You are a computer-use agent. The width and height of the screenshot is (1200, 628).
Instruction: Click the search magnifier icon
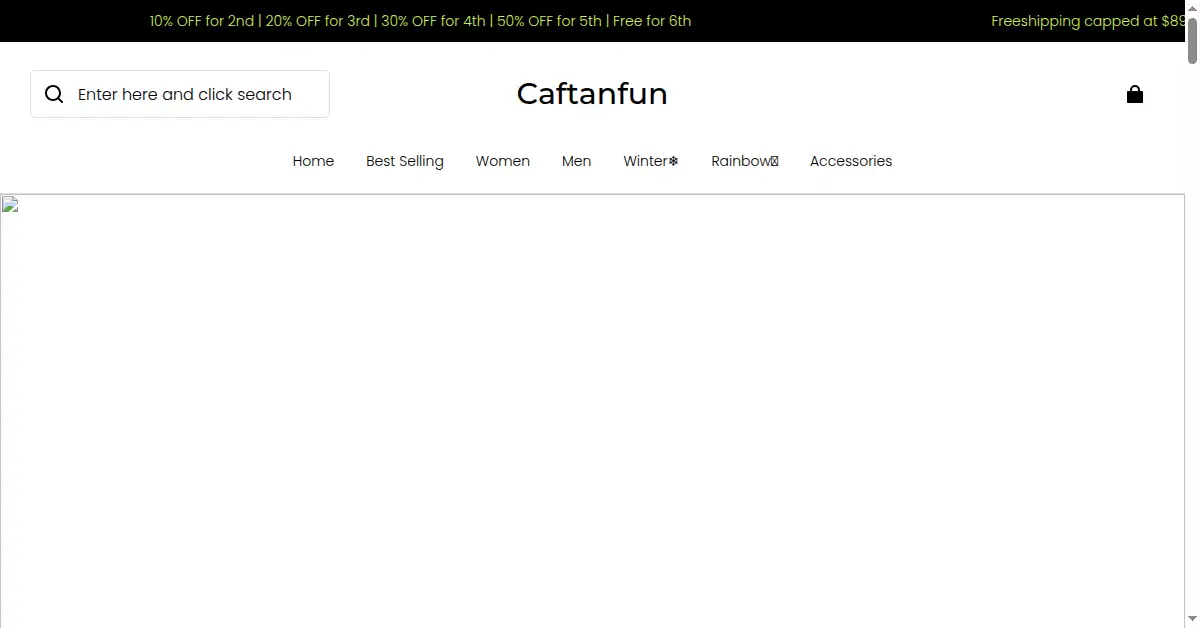click(x=54, y=94)
